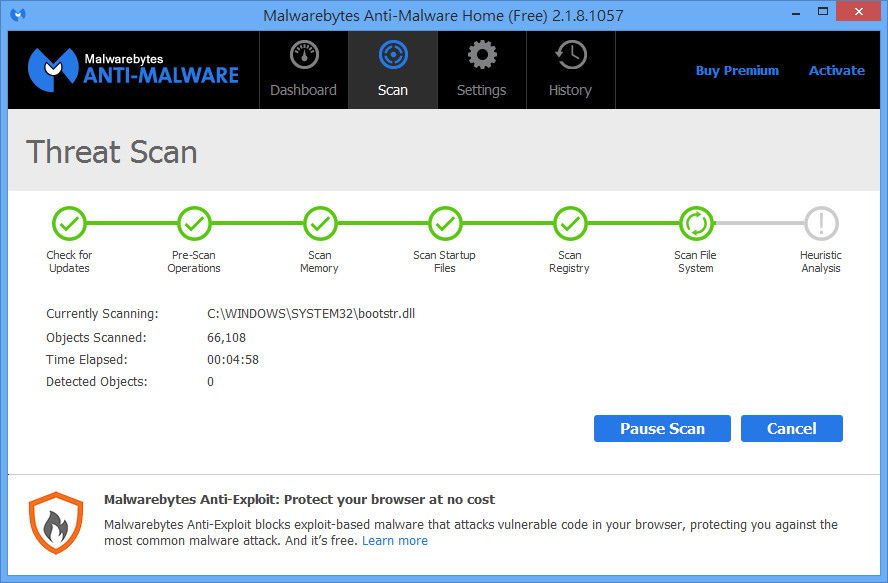Click the Scan Memory checkmark icon
888x583 pixels.
click(x=320, y=224)
